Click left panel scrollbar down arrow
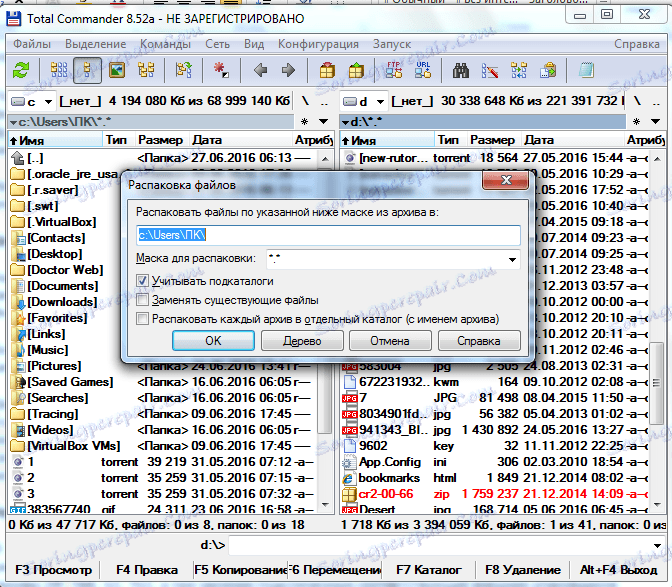Image resolution: width=672 pixels, height=587 pixels. (325, 505)
